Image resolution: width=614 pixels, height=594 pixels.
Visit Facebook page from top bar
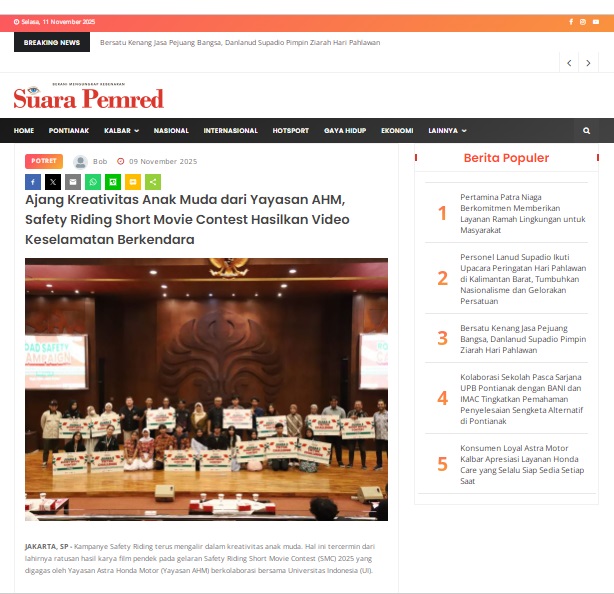click(571, 21)
